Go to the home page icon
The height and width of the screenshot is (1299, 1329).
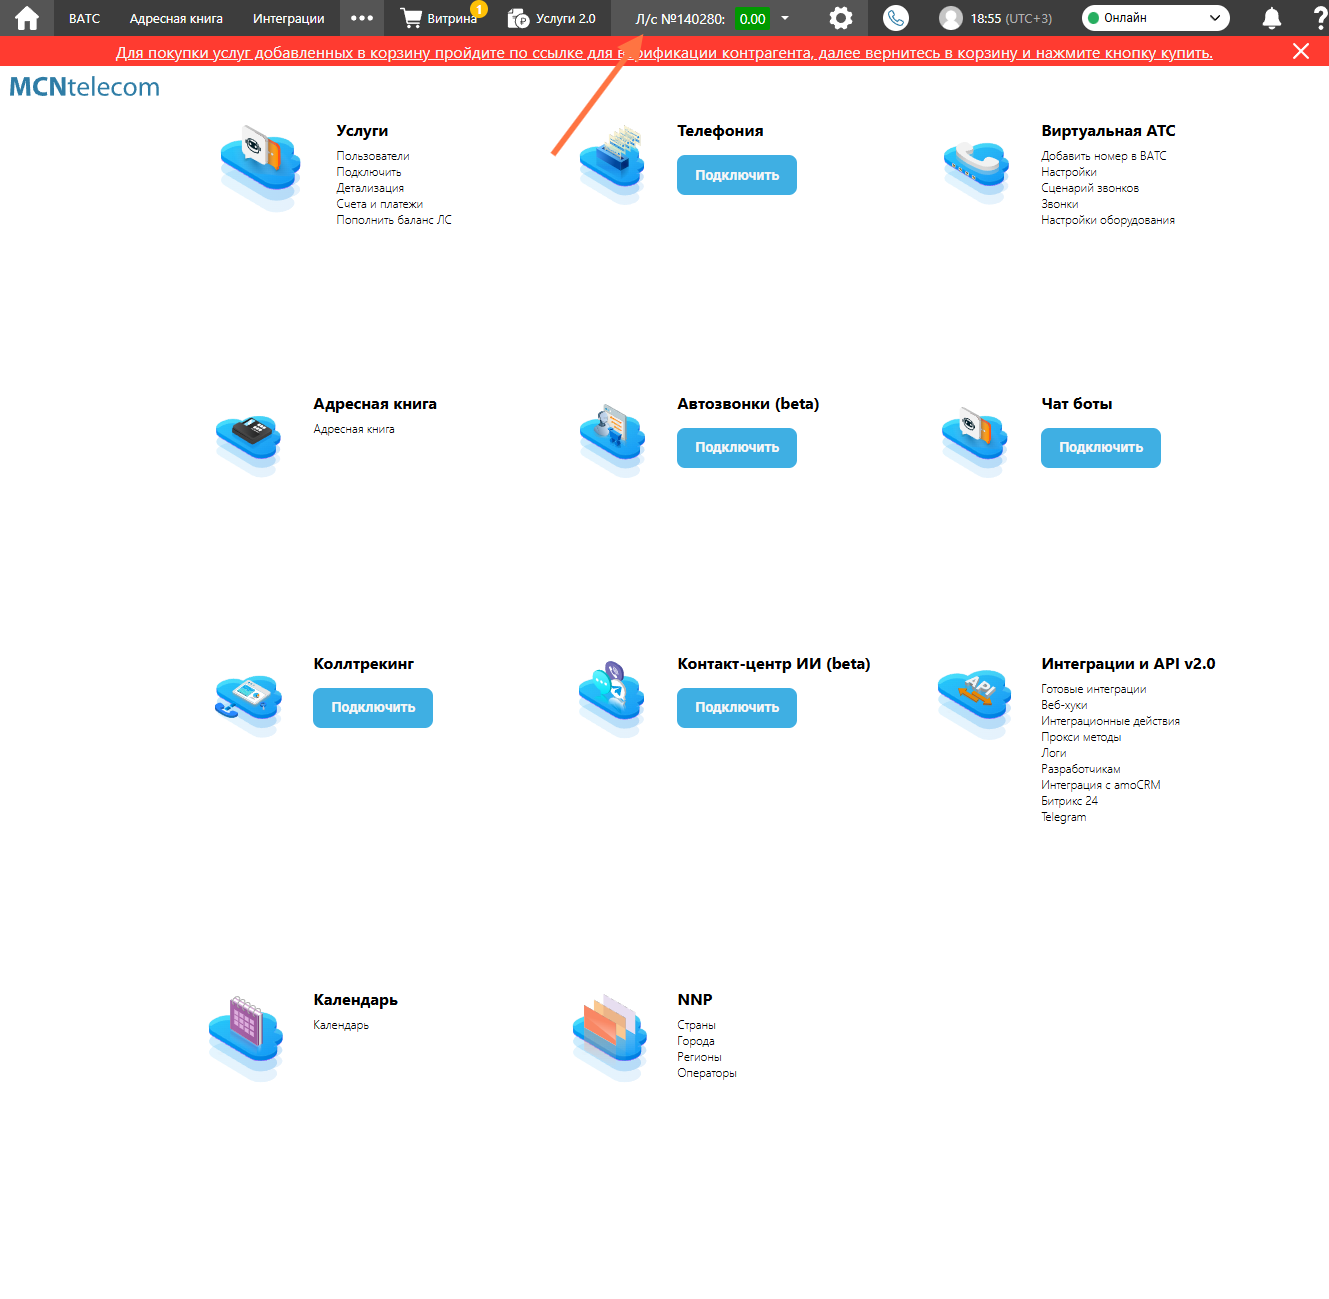tap(27, 18)
